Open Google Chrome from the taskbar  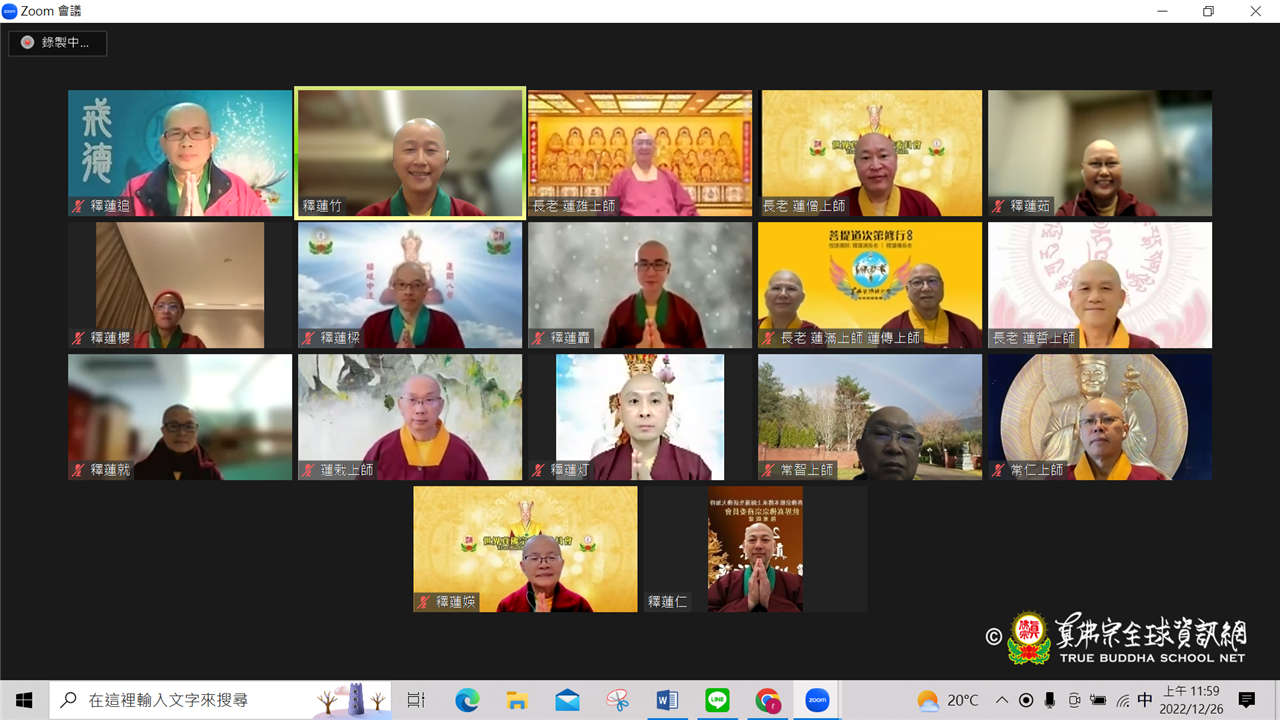pyautogui.click(x=767, y=700)
